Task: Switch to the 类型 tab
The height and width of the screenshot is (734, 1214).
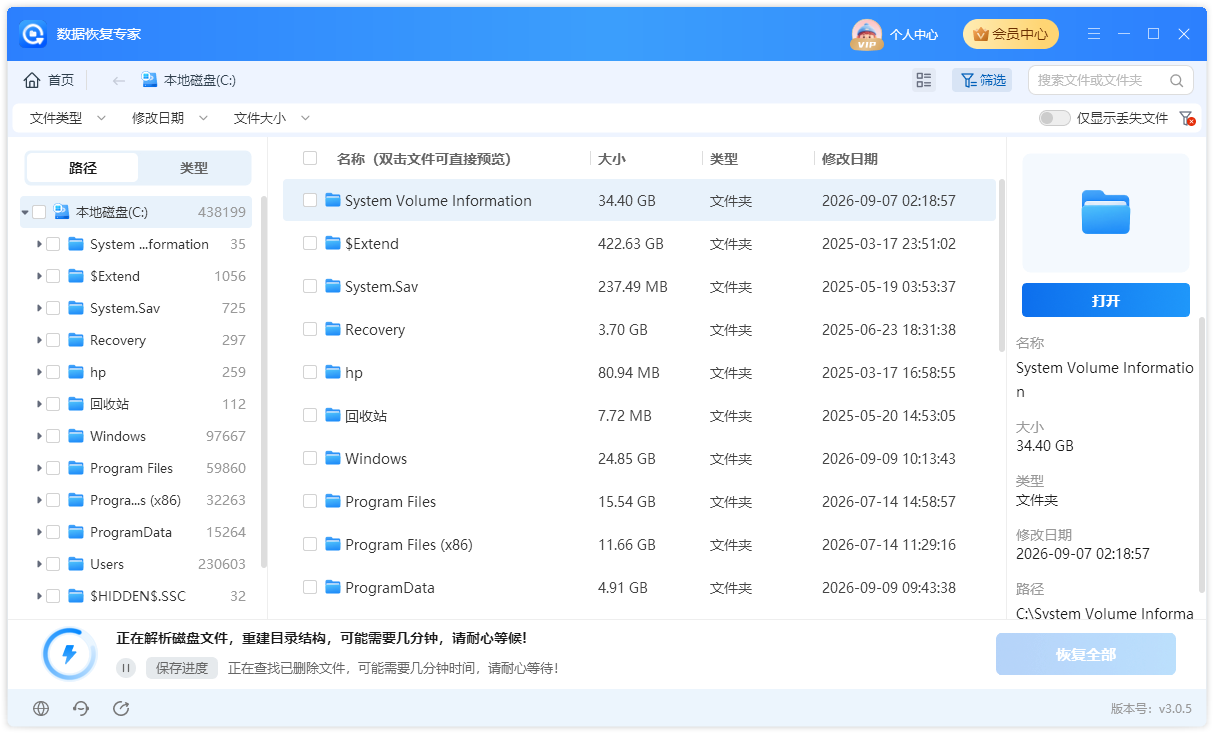Action: (194, 168)
